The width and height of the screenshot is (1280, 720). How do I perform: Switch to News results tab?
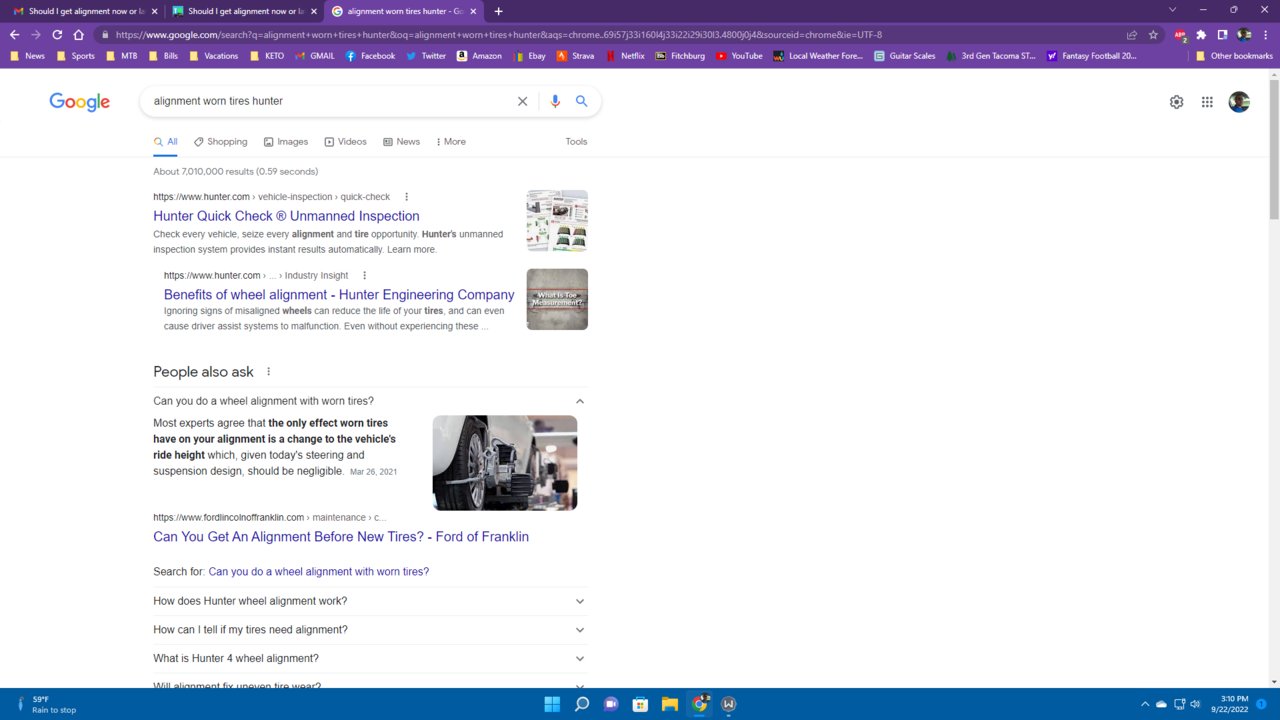point(402,142)
